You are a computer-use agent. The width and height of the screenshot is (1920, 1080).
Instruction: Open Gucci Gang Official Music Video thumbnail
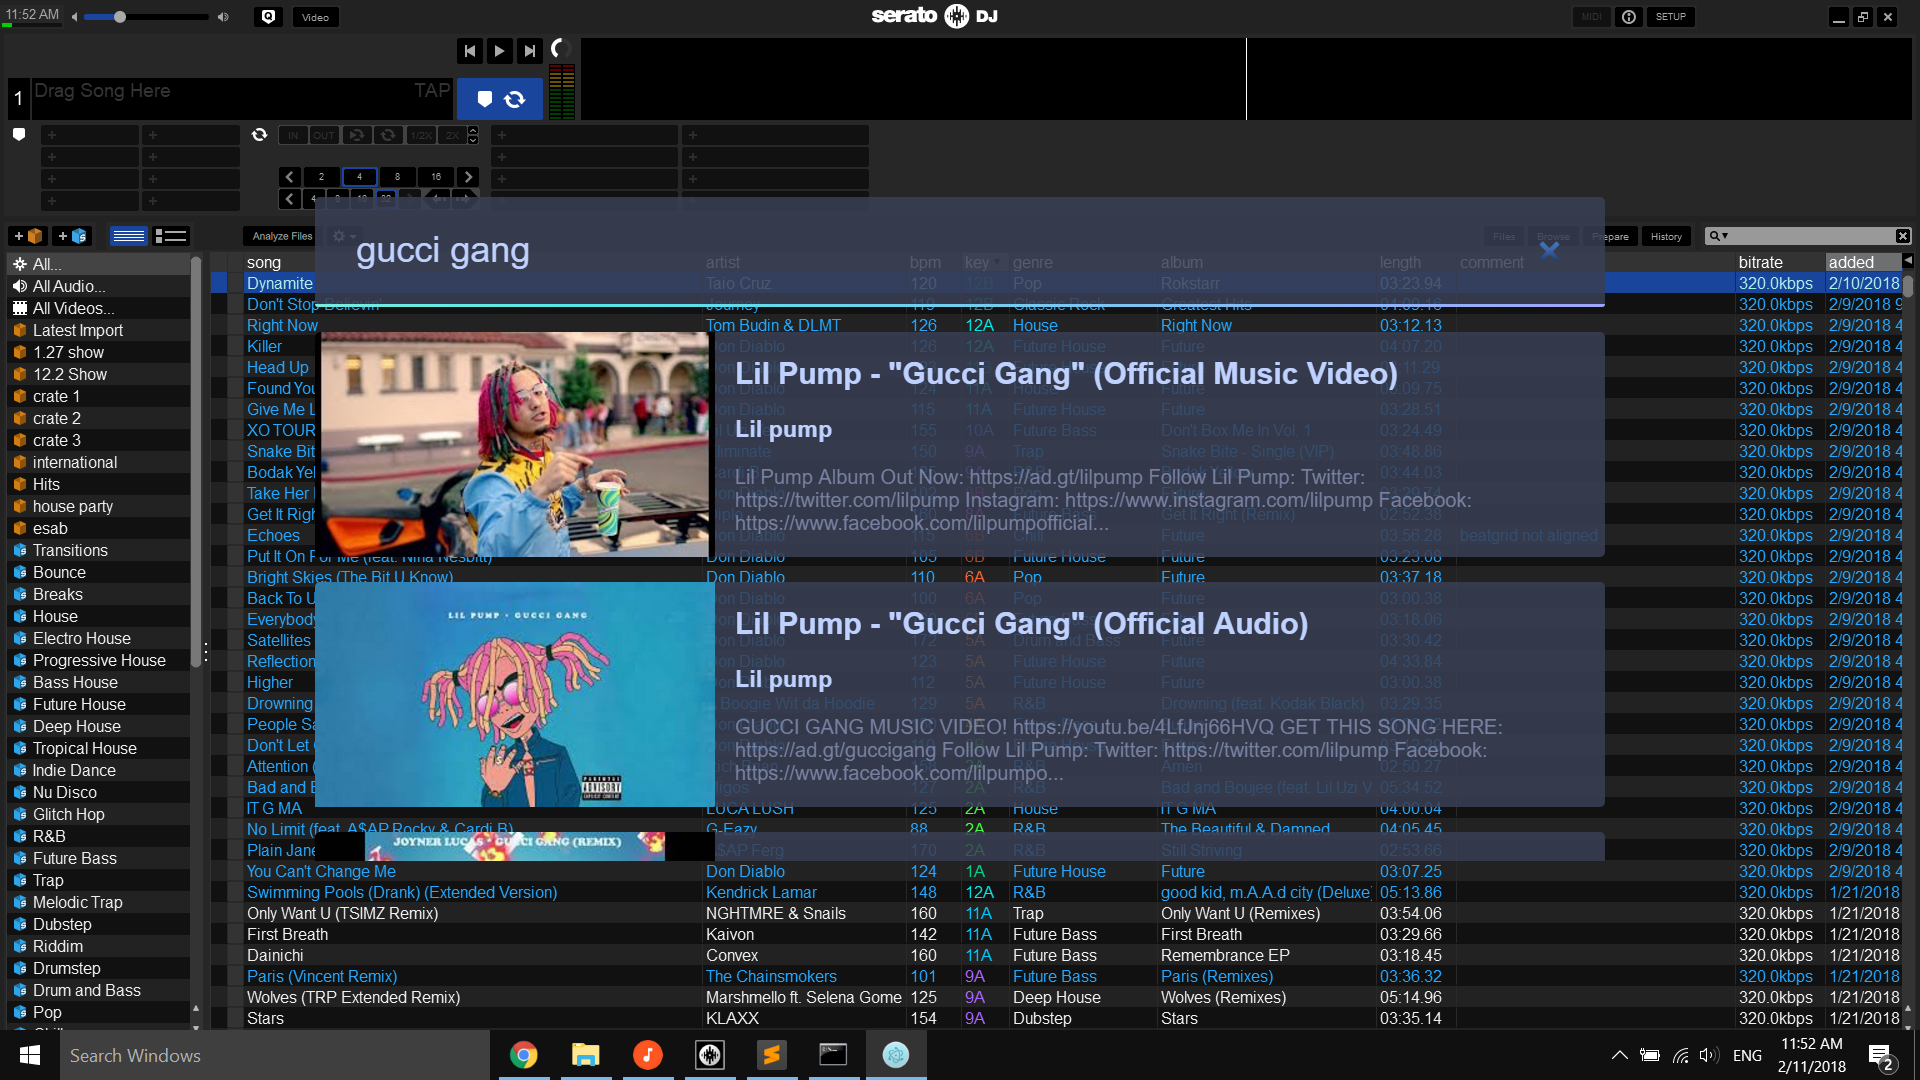[514, 444]
